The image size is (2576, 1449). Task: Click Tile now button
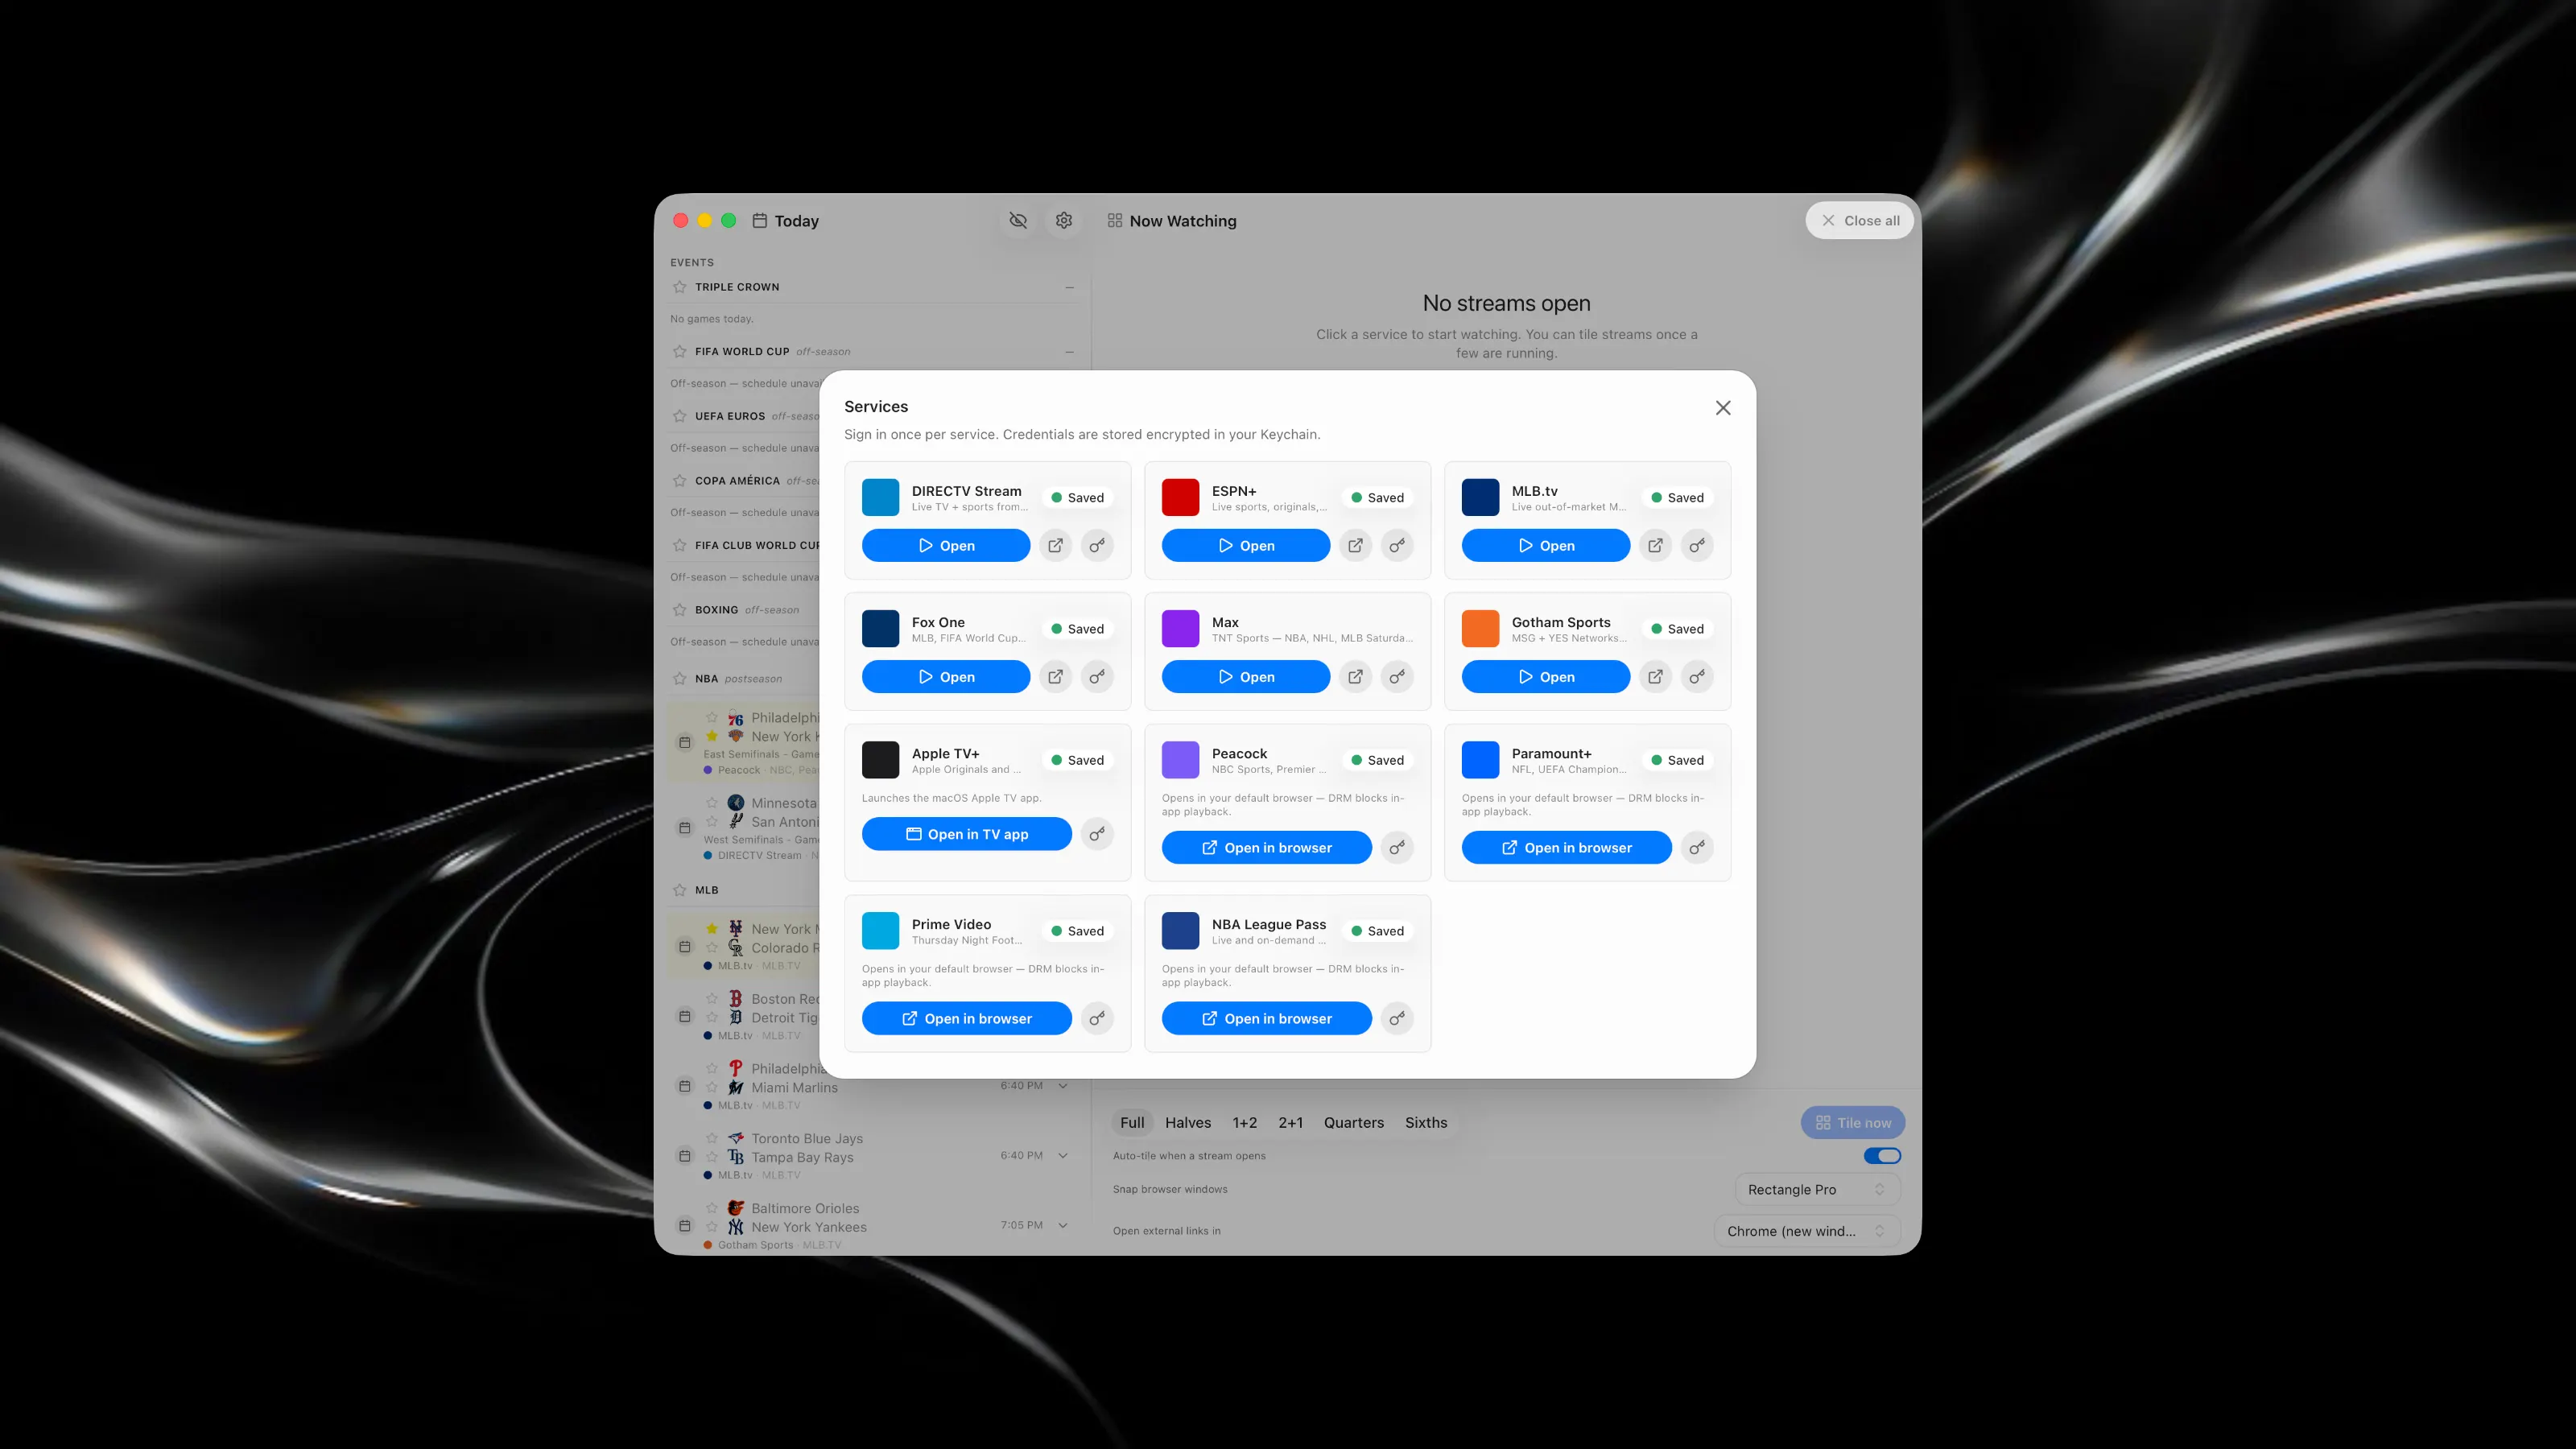tap(1853, 1122)
